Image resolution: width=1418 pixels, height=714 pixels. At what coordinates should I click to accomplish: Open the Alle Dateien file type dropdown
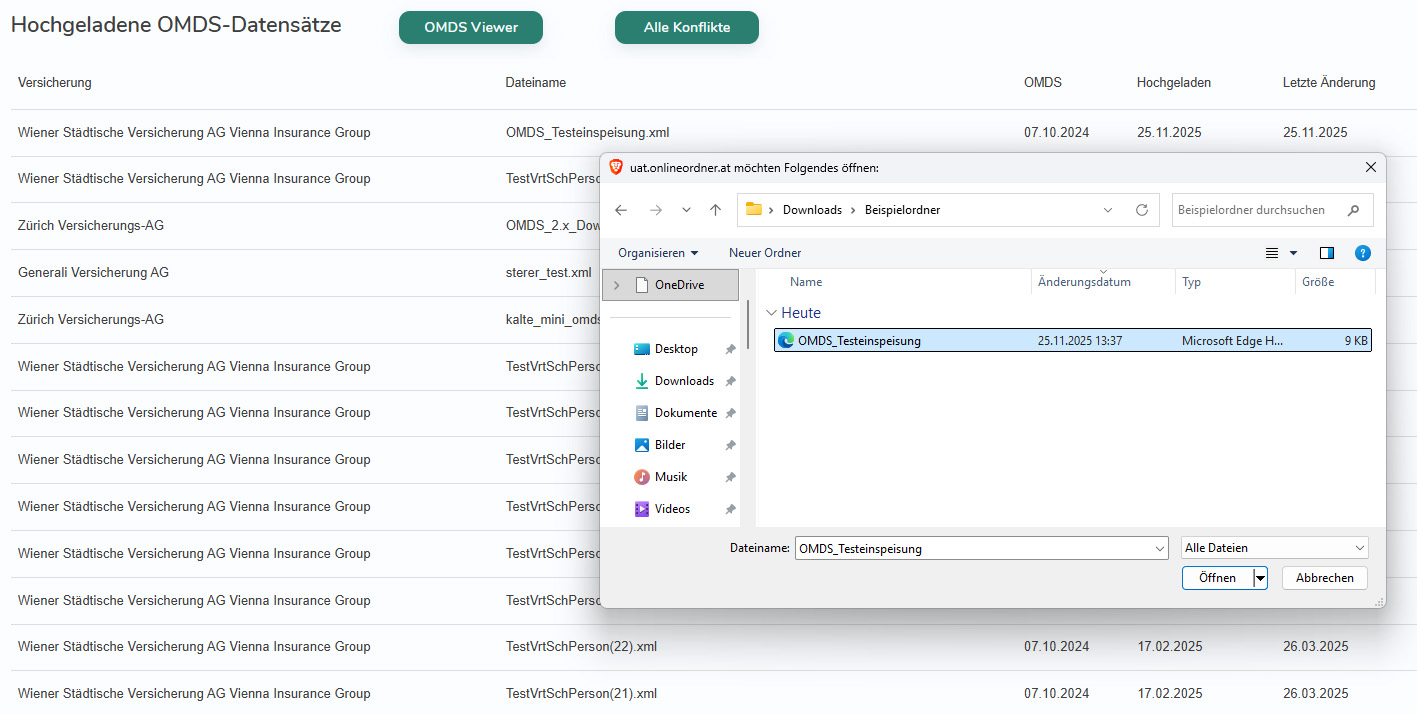[x=1274, y=548]
